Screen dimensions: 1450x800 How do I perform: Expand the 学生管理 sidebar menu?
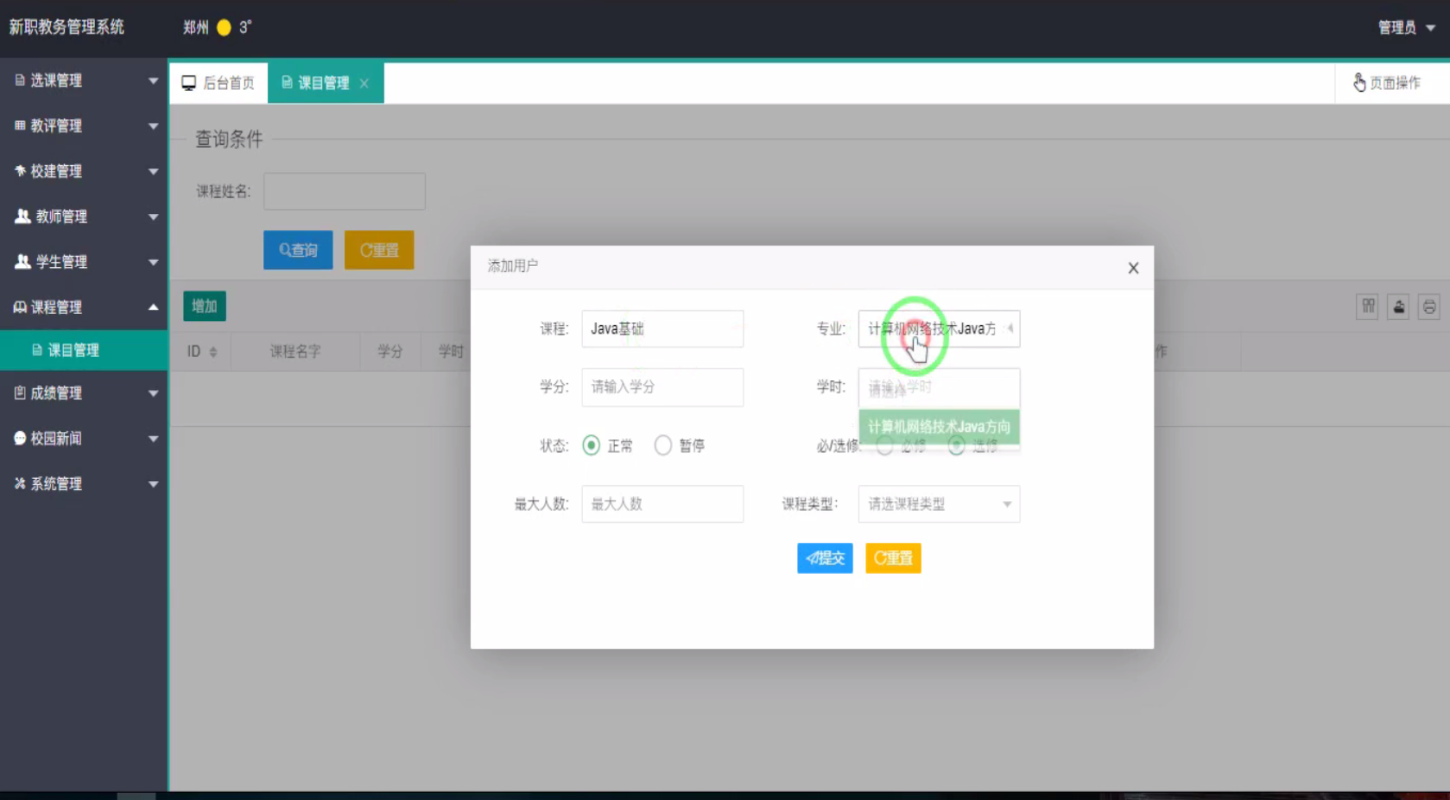(x=84, y=262)
